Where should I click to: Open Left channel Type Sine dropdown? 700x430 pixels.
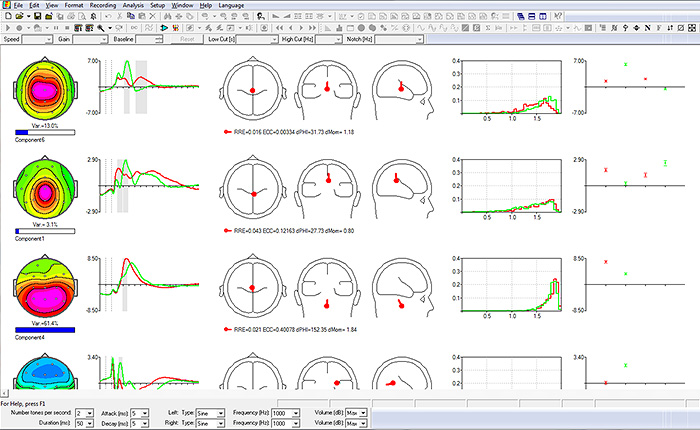point(222,412)
